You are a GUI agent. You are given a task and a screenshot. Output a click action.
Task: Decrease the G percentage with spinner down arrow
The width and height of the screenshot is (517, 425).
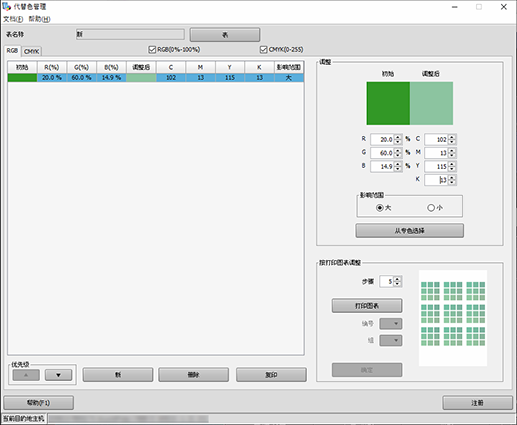397,155
